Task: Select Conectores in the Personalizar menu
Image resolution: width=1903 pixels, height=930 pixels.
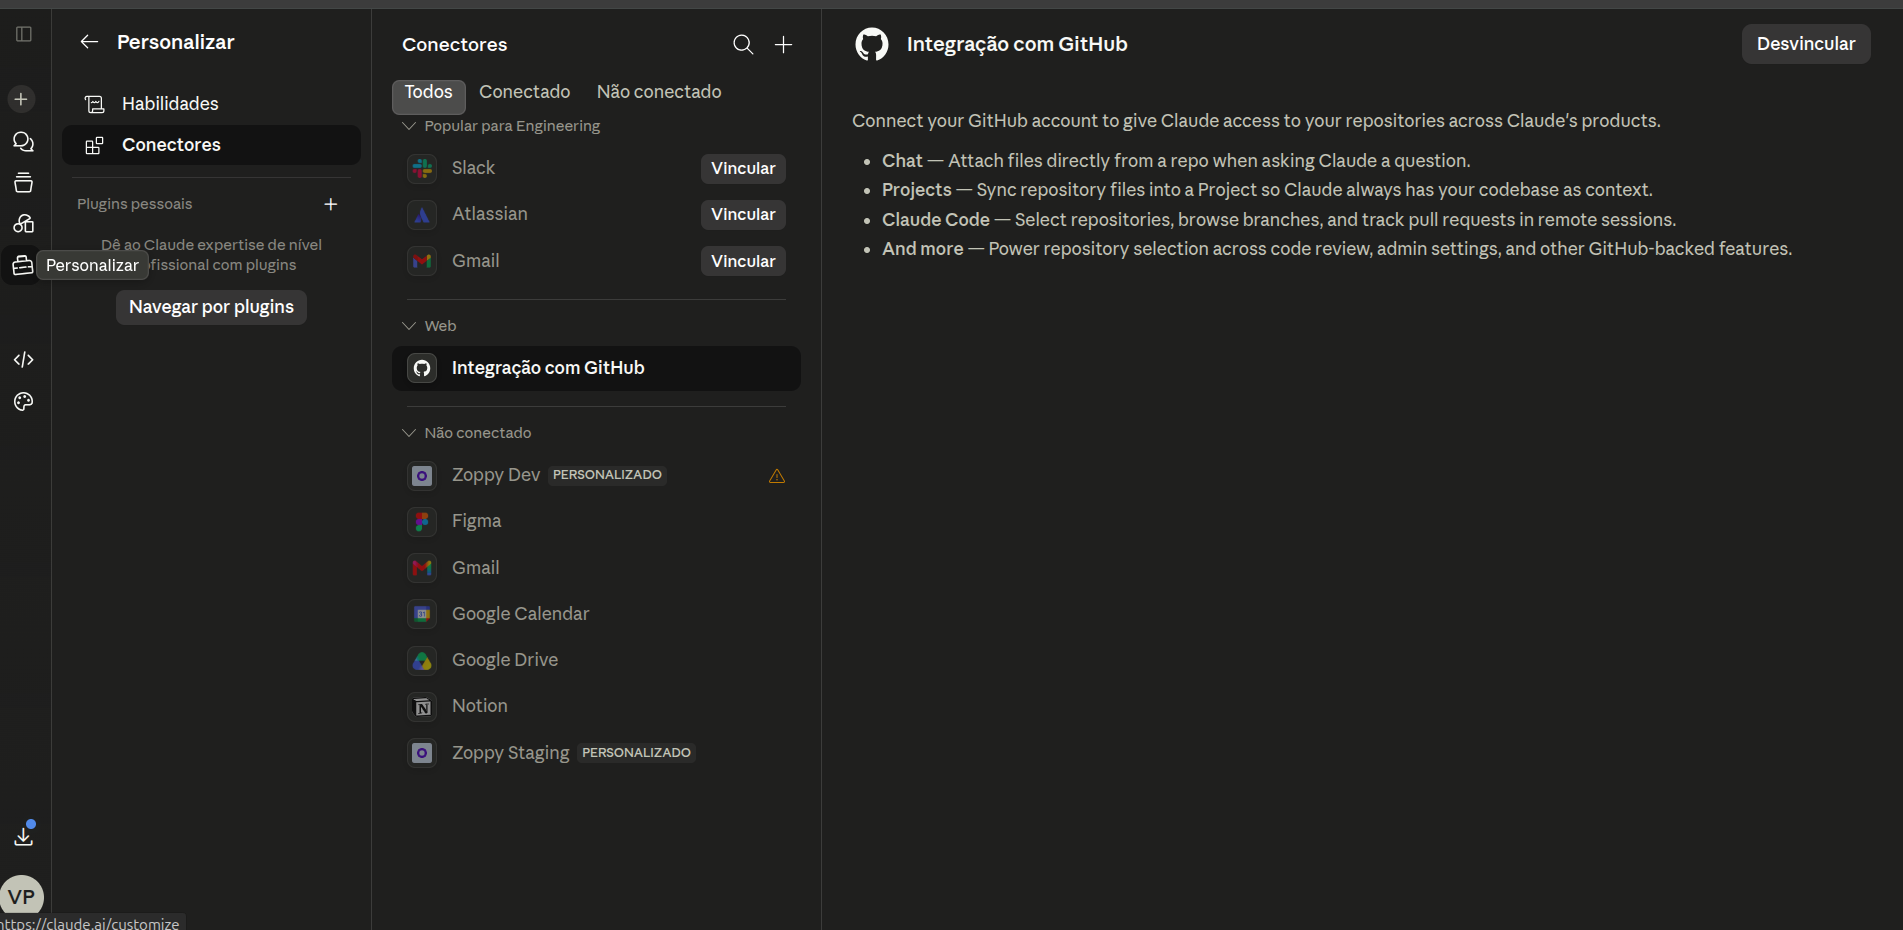Action: [x=211, y=145]
